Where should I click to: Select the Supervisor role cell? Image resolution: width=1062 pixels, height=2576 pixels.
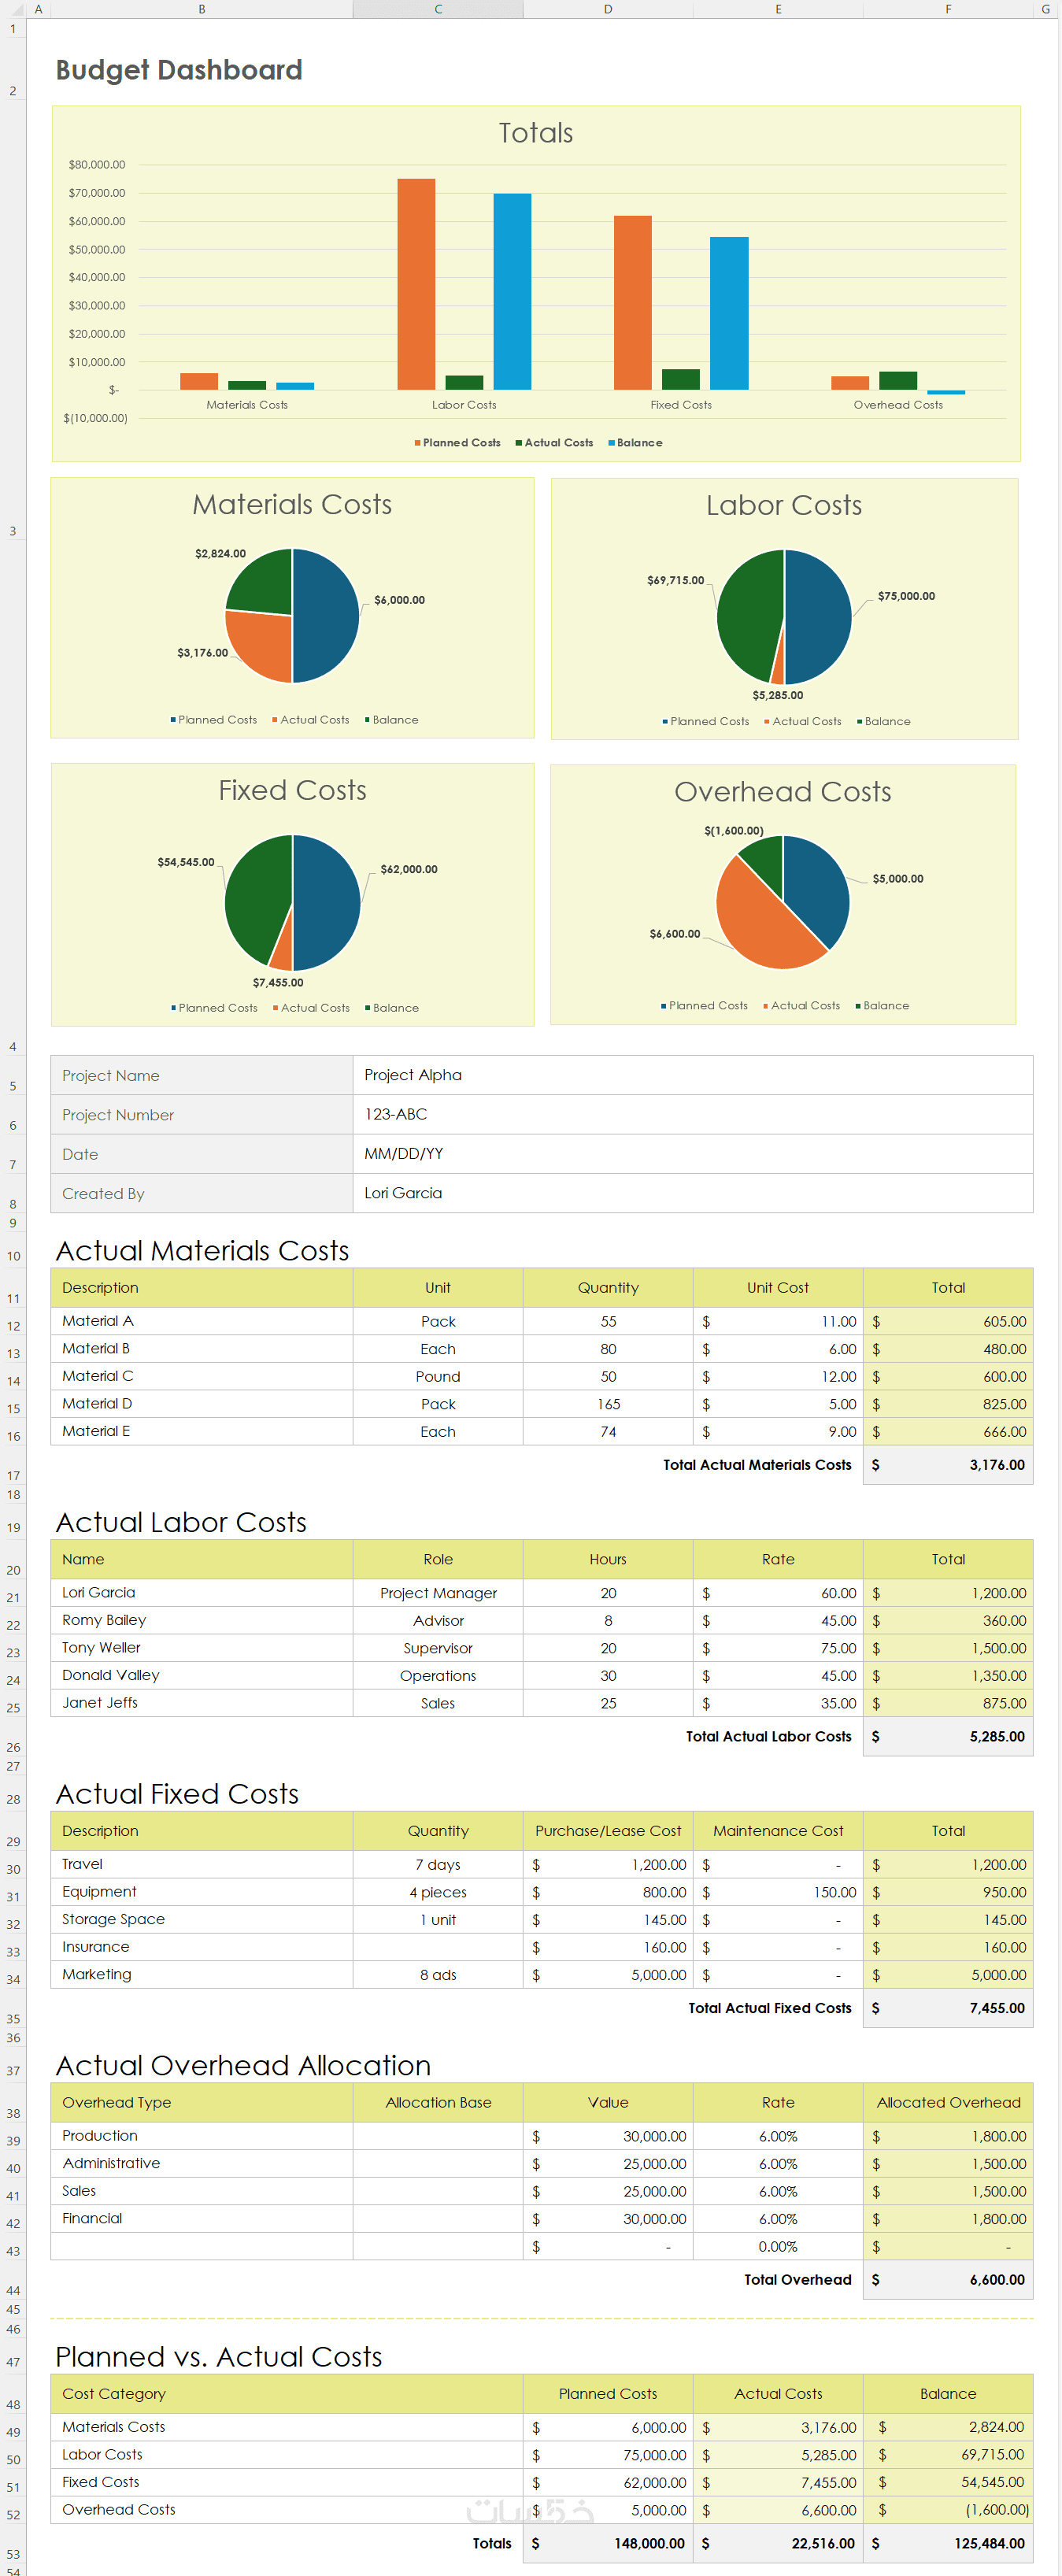[x=438, y=1648]
